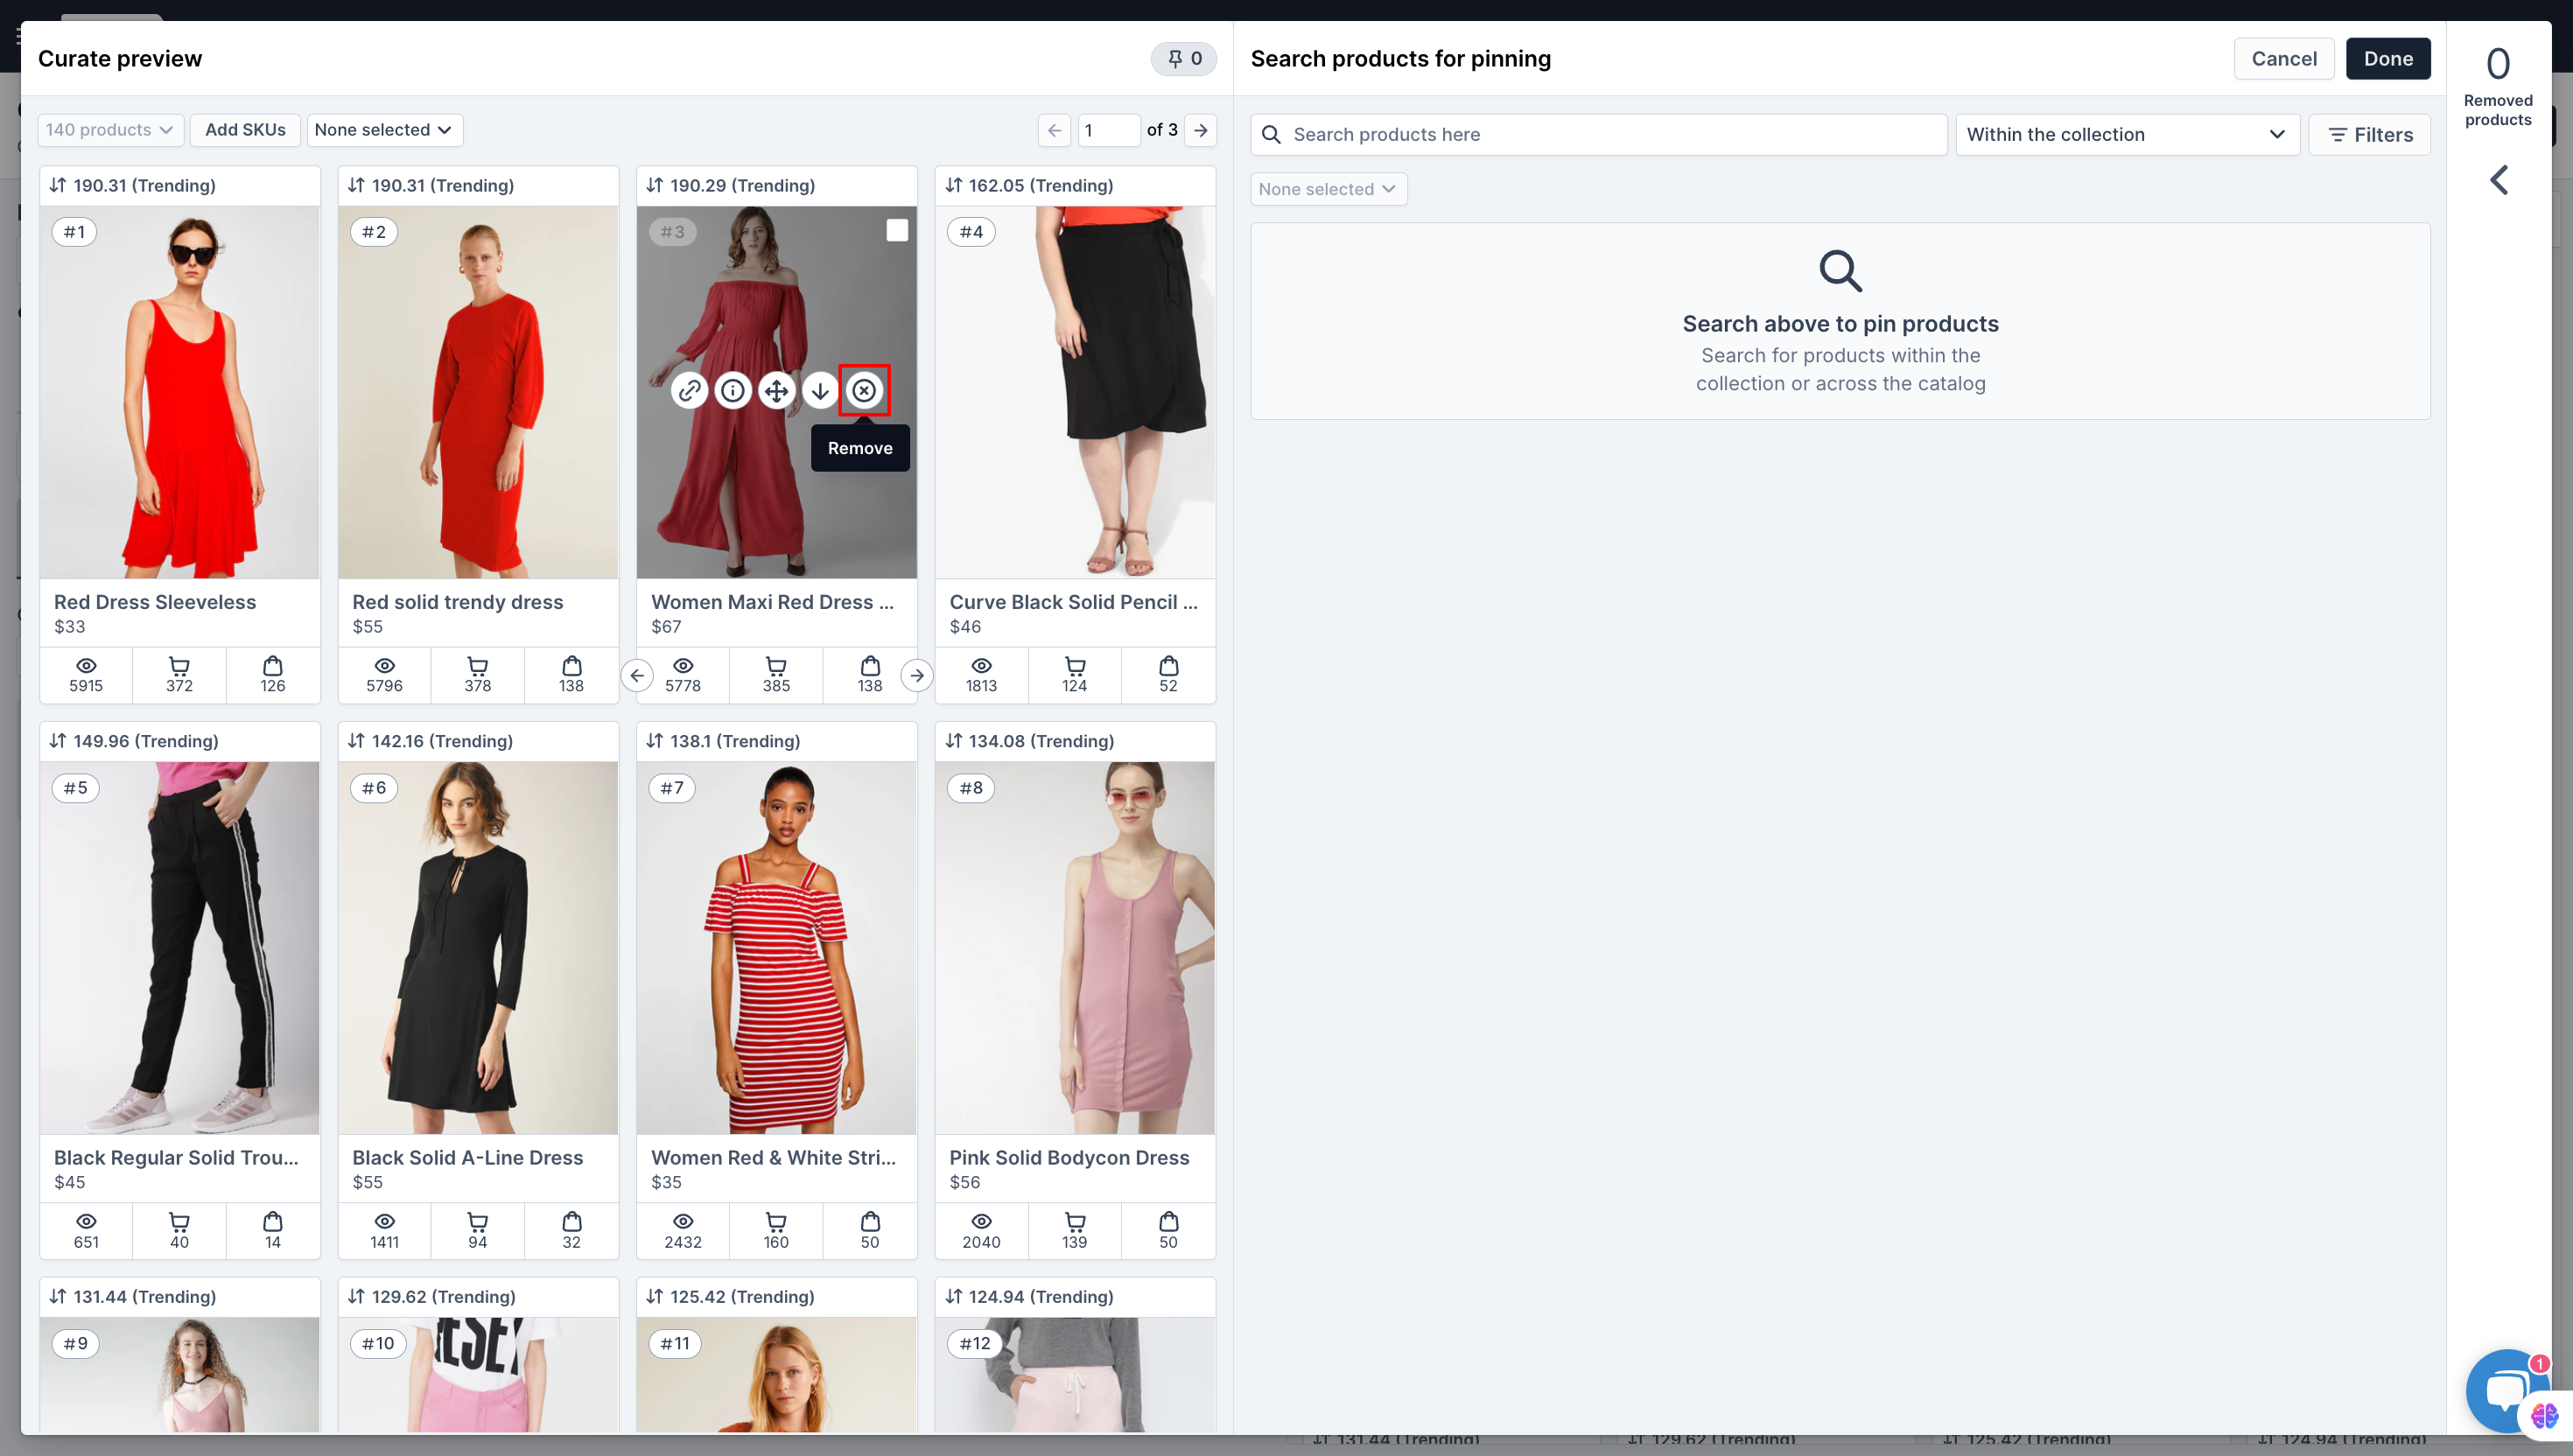
Task: Open the None selected dropdown in Curate preview
Action: [384, 130]
